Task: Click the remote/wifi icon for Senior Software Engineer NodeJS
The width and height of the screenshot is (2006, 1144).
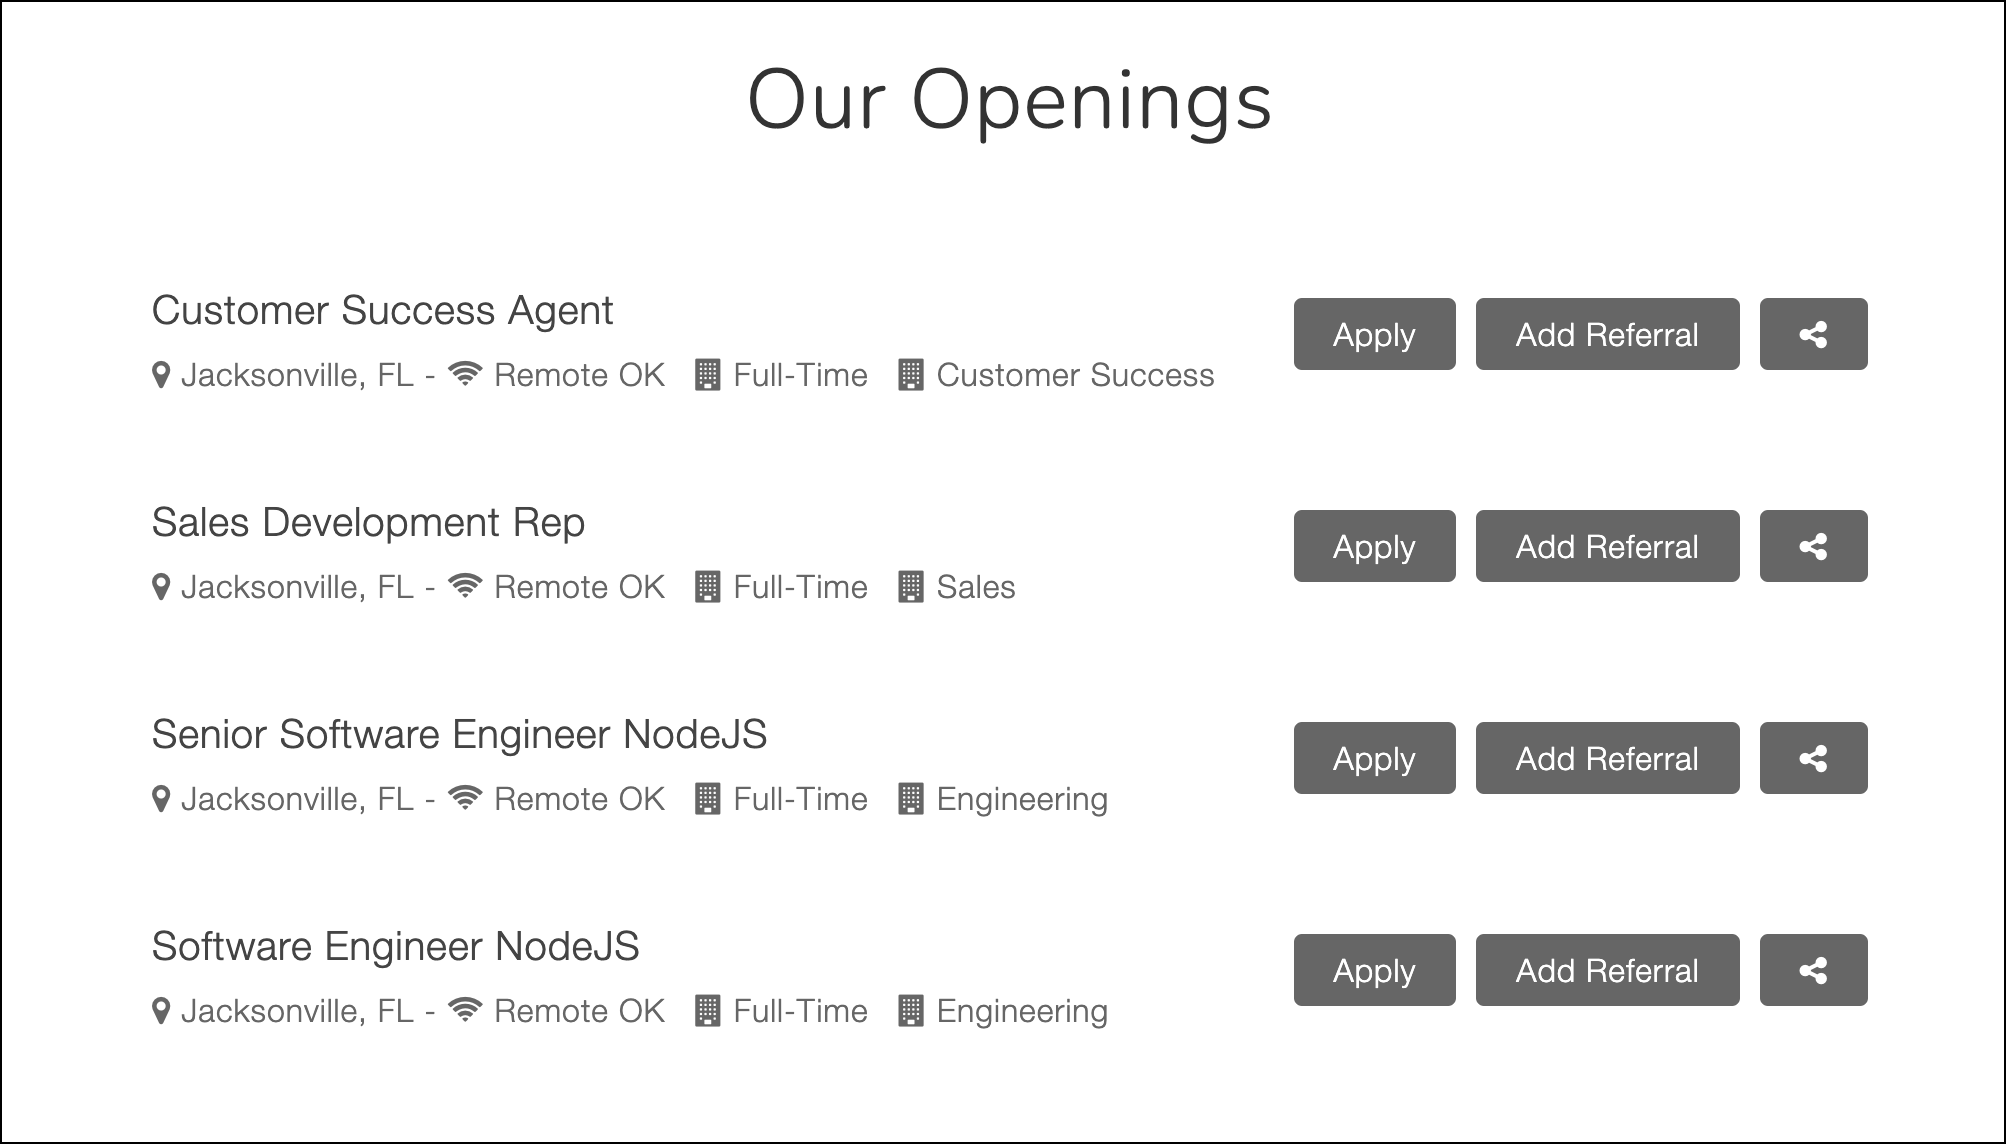Action: 467,798
